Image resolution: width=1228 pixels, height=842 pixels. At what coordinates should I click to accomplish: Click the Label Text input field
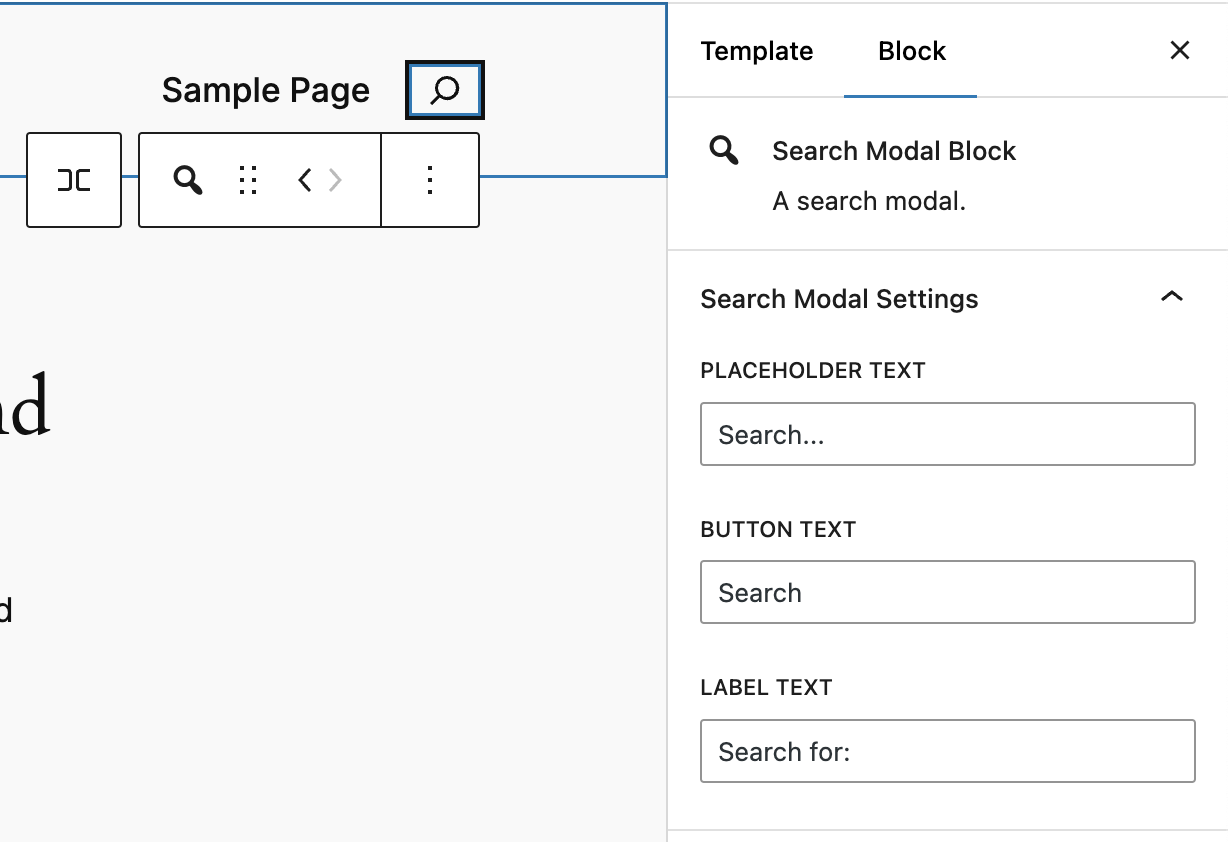(x=948, y=751)
